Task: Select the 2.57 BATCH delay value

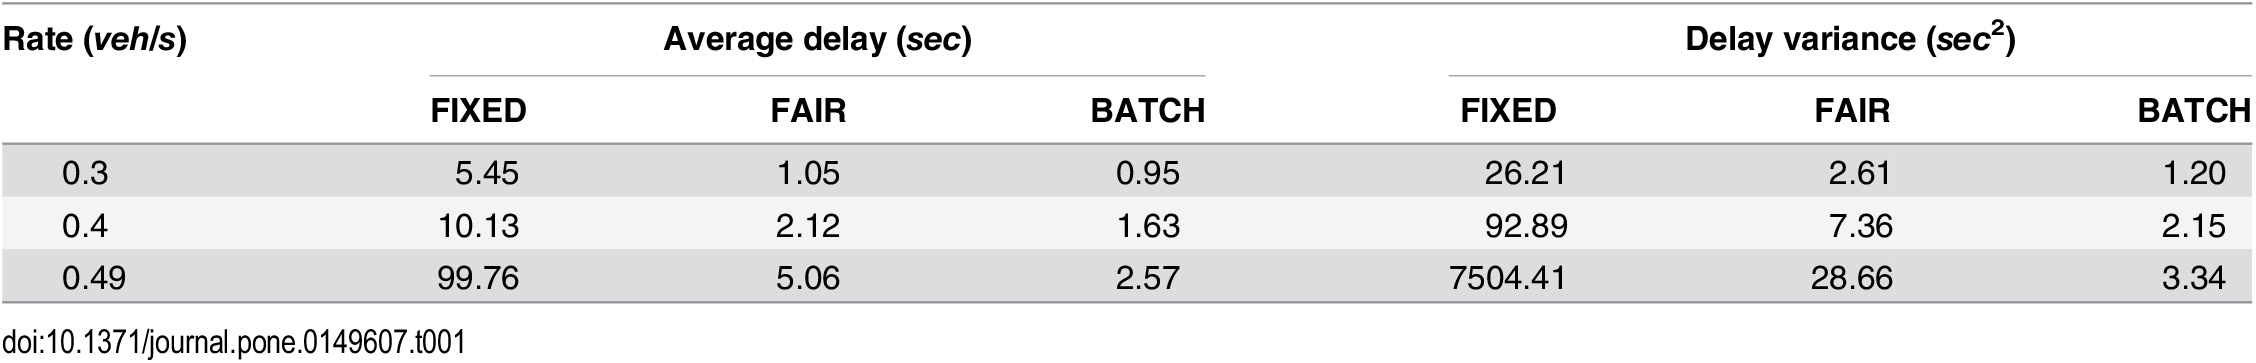Action: [x=1147, y=277]
